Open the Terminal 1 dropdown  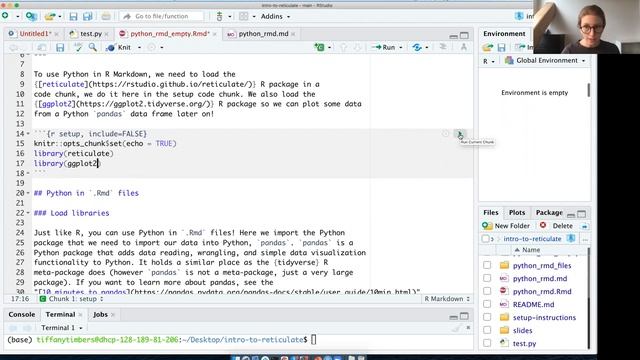tap(62, 328)
